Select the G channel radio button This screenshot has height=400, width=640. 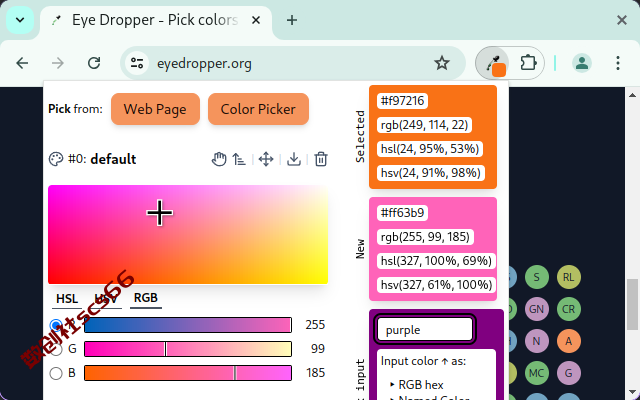pyautogui.click(x=56, y=349)
